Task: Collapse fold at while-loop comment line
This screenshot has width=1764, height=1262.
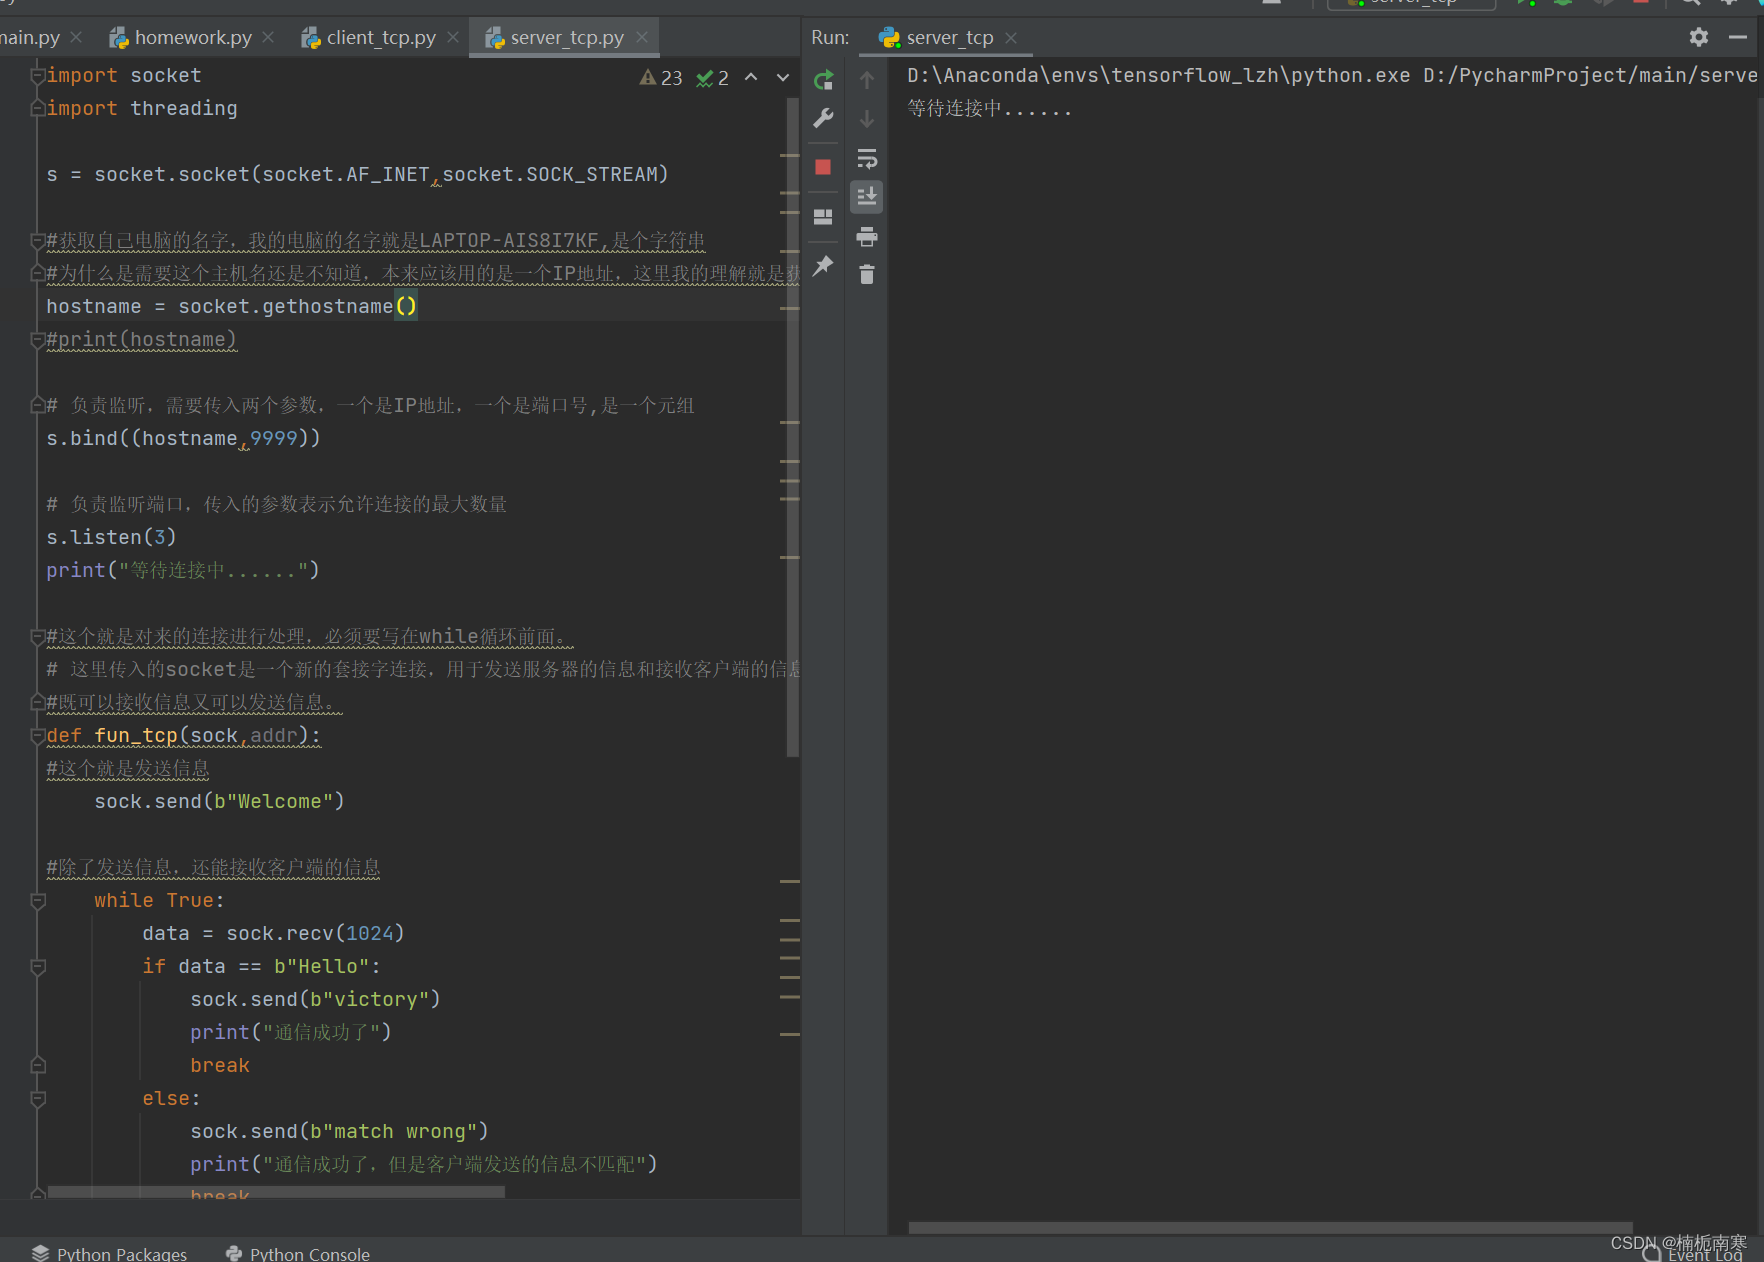Action: pos(38,637)
